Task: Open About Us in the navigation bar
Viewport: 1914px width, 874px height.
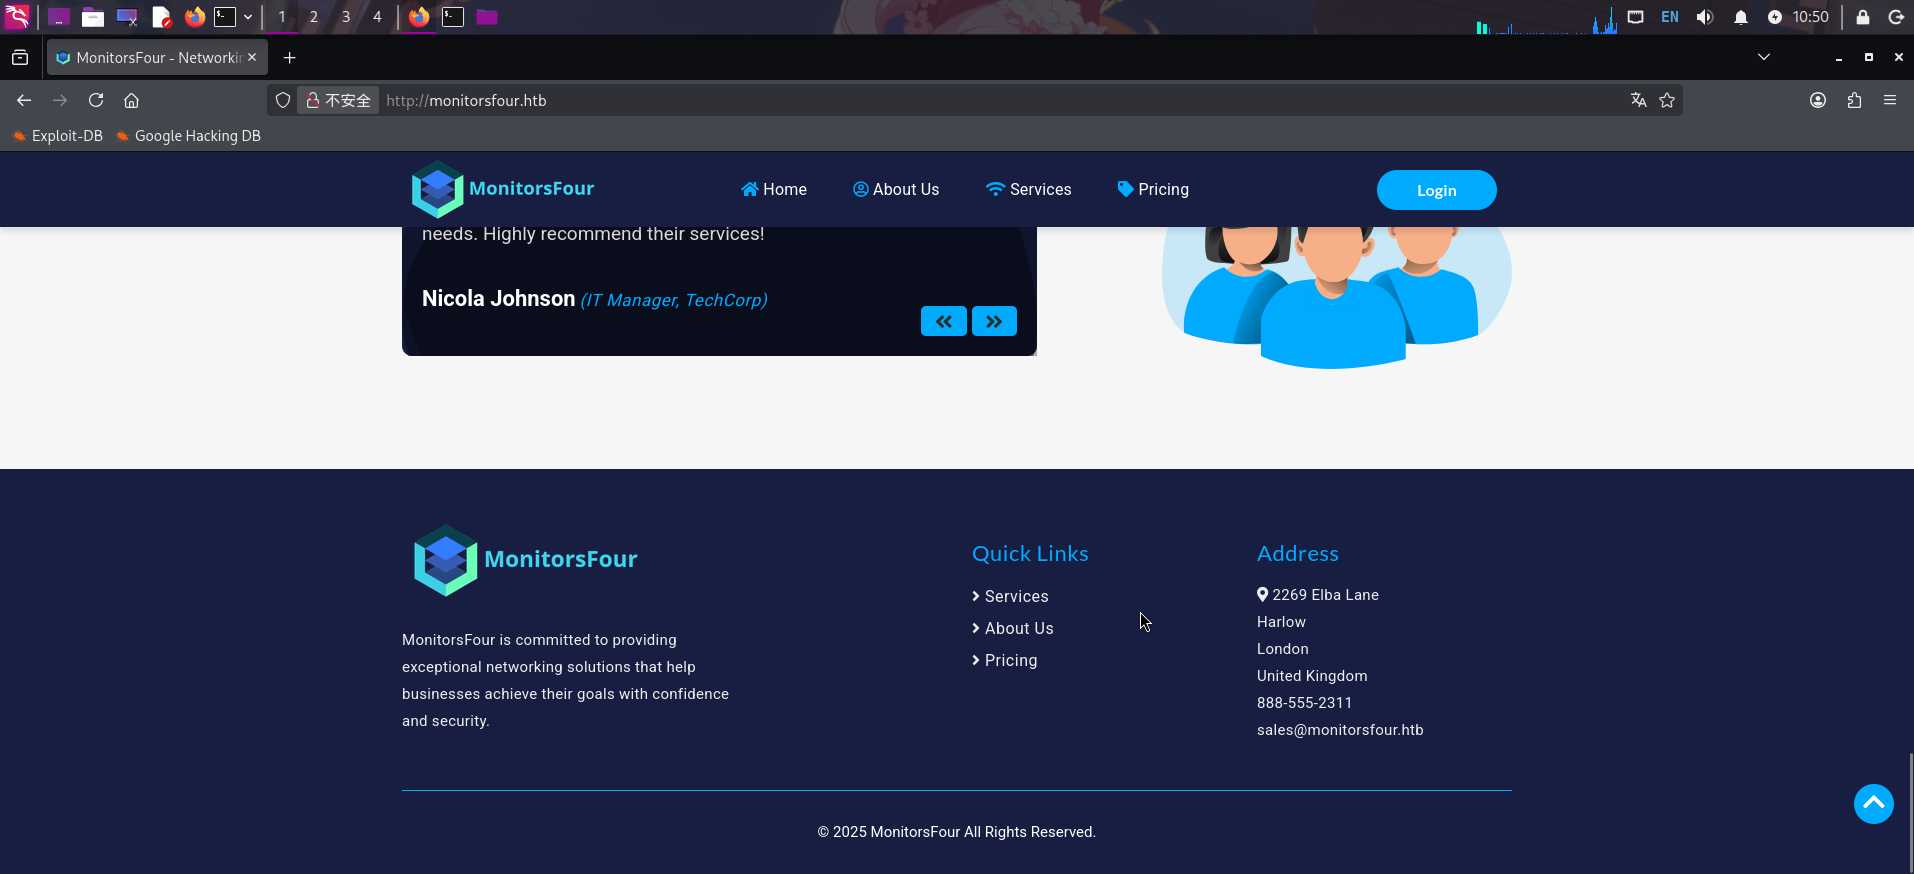Action: click(x=896, y=189)
